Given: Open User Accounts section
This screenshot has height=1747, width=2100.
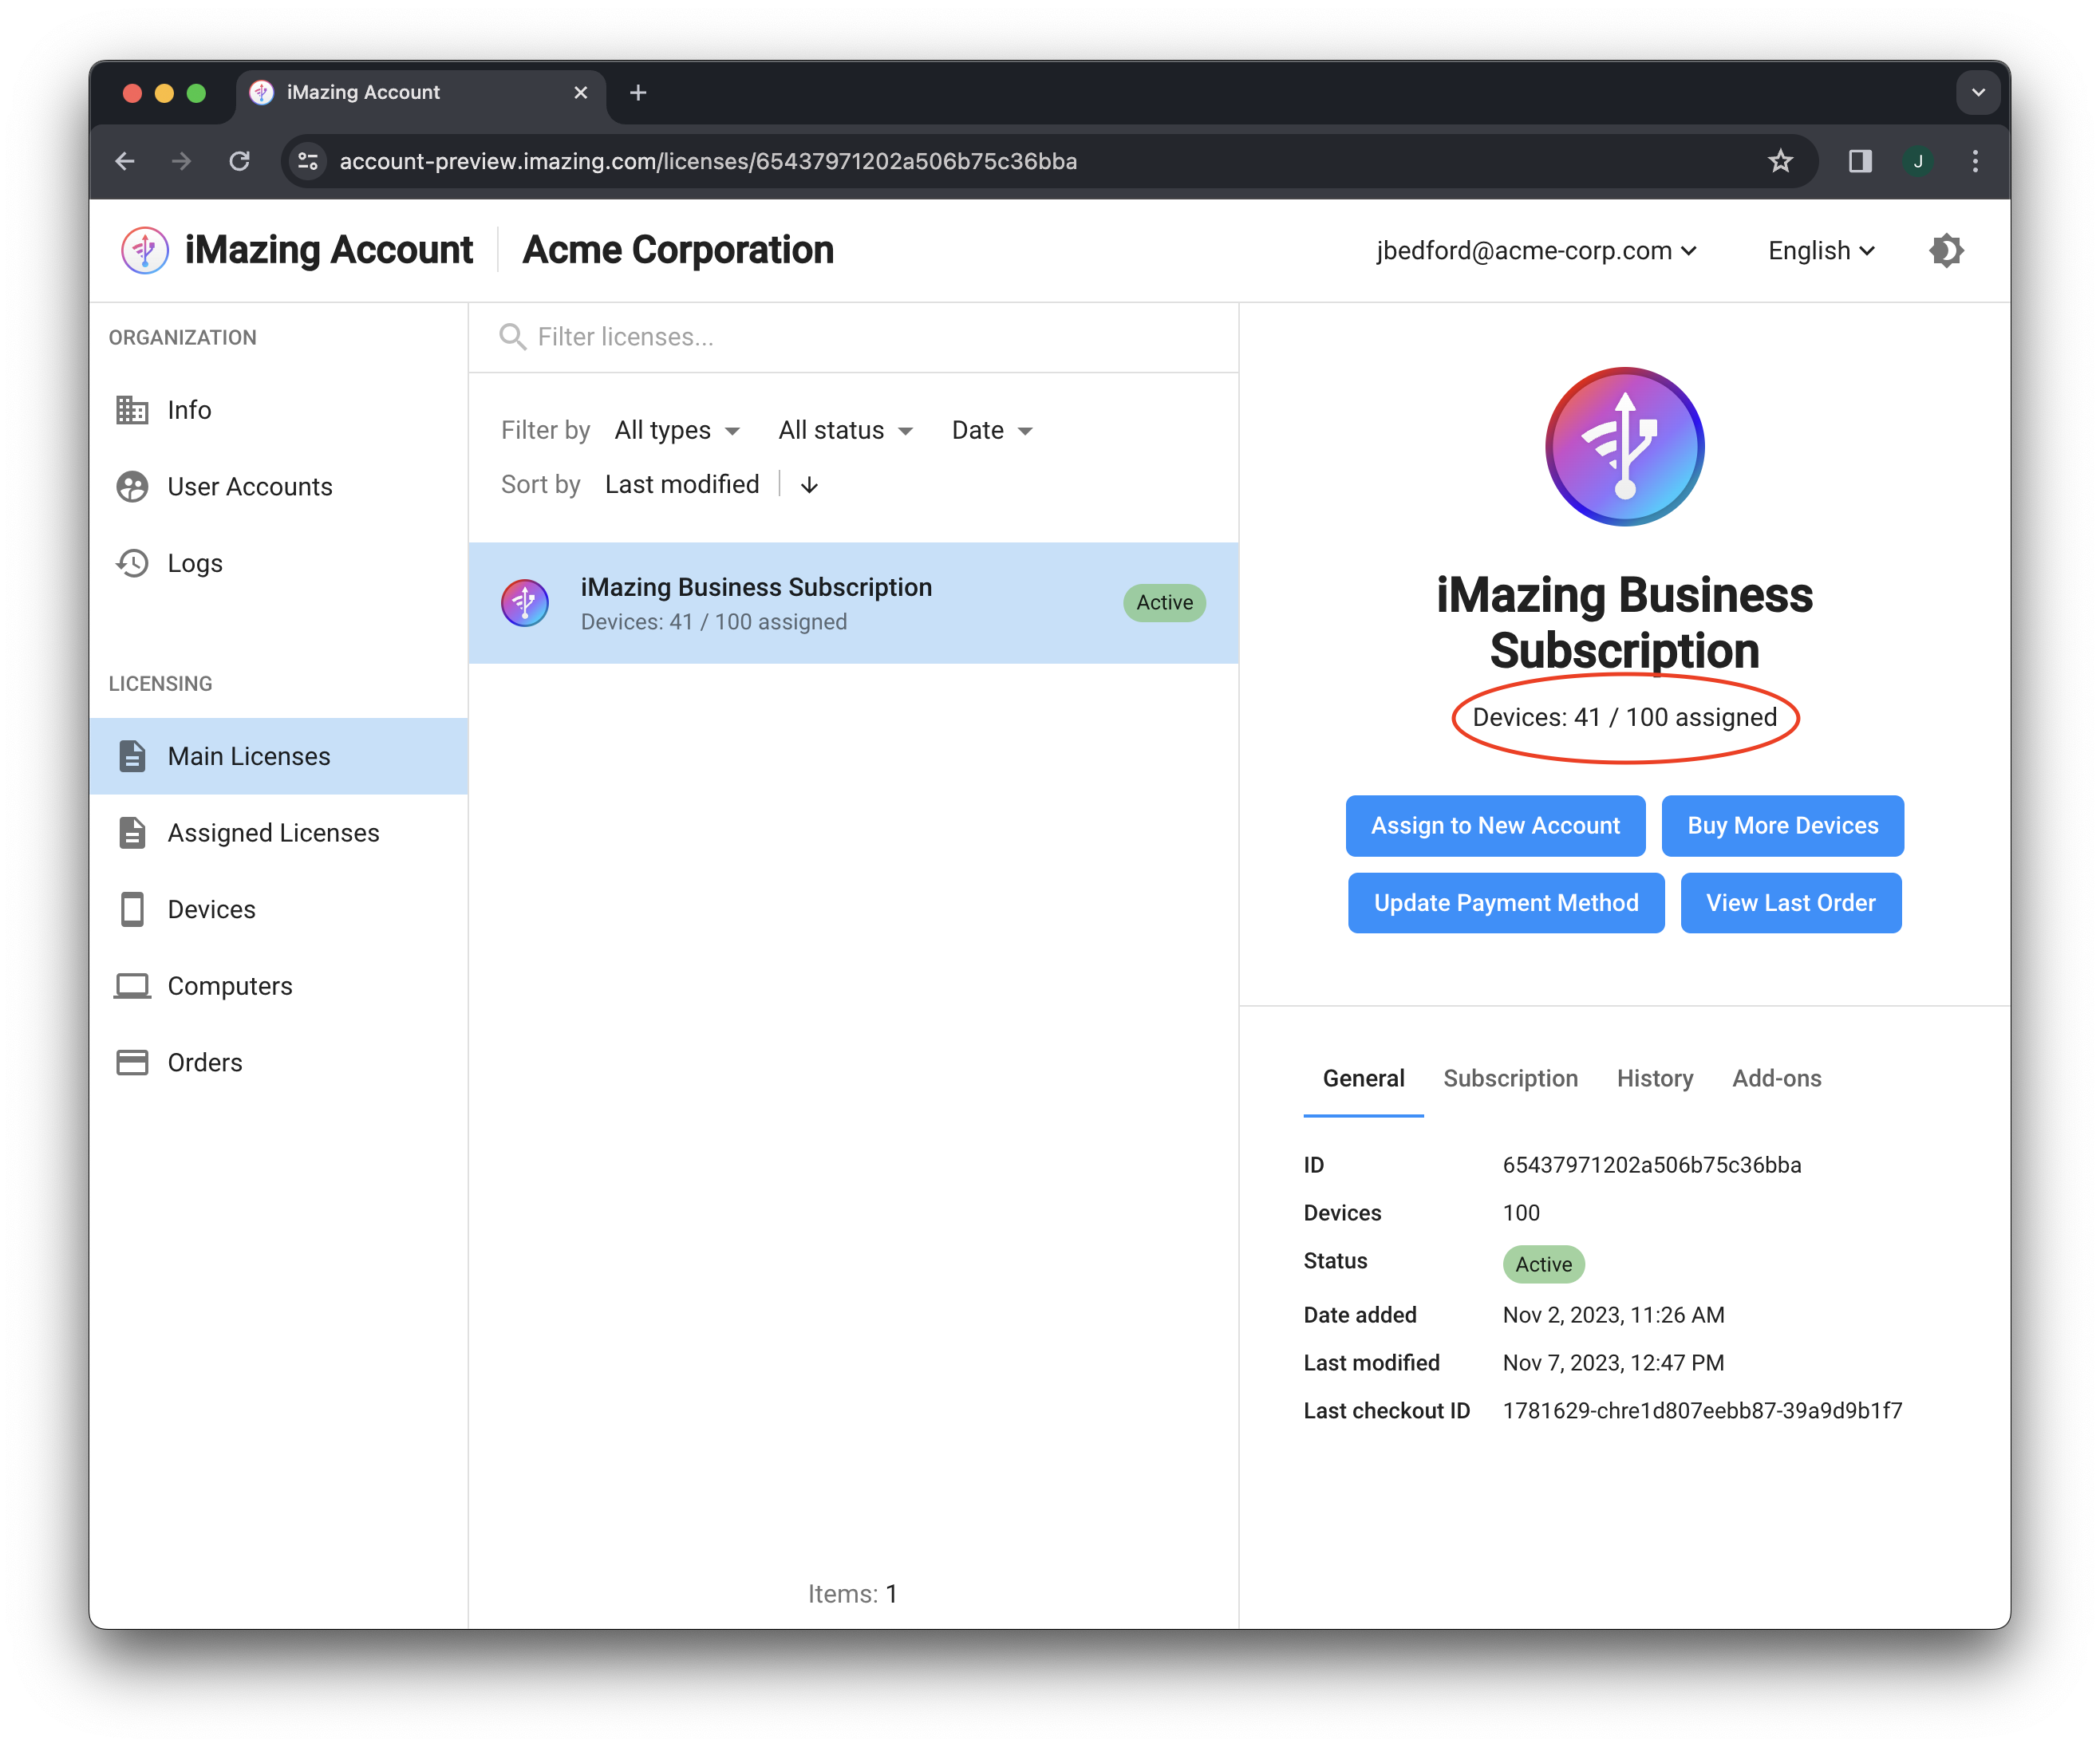Looking at the screenshot, I should point(249,487).
